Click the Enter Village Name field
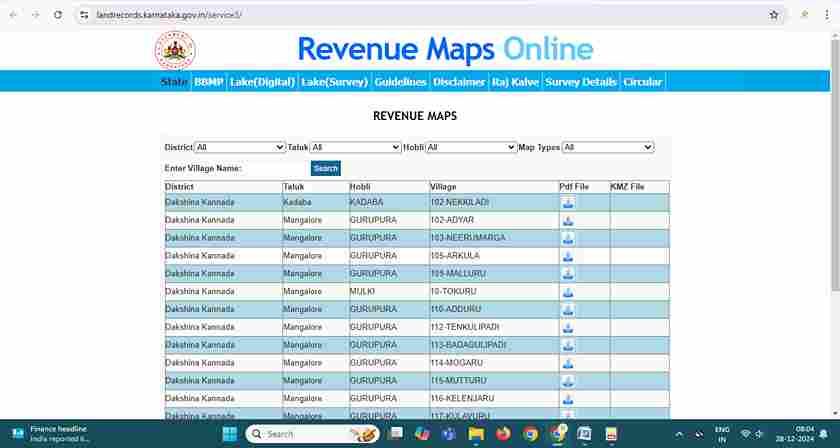Viewport: 840px width, 448px height. [276, 168]
